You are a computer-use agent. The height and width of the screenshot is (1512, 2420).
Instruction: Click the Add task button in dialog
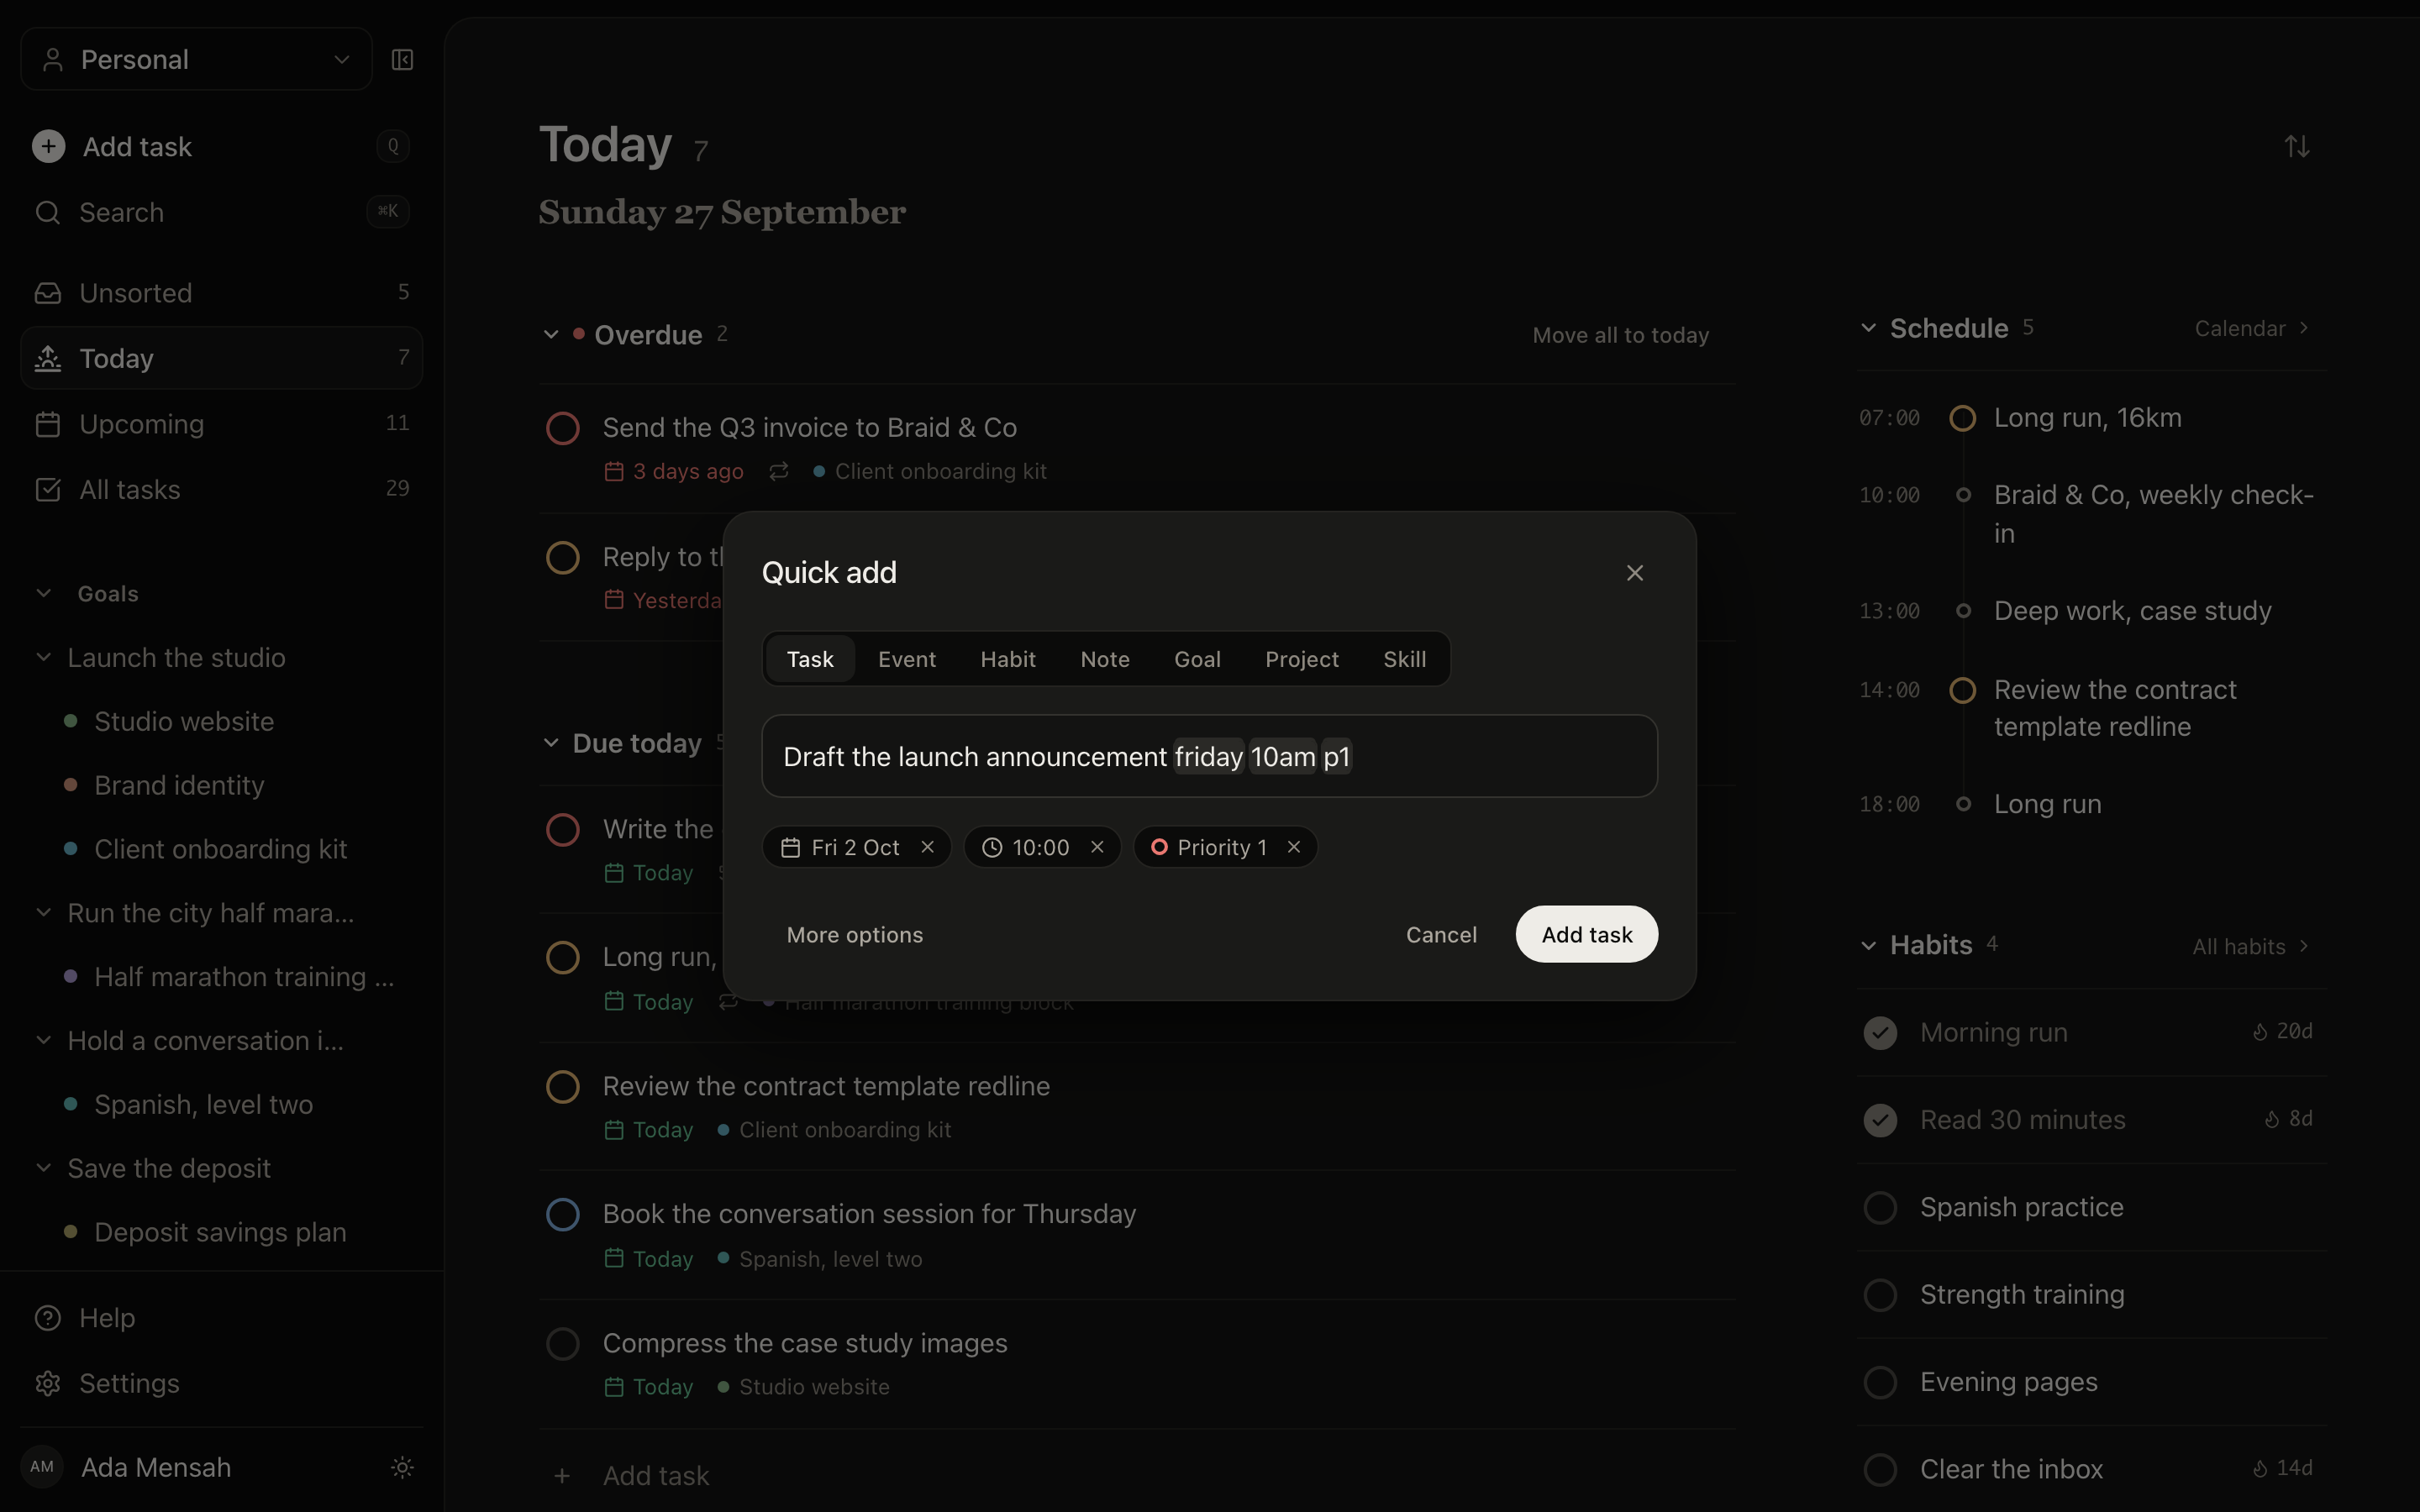[1587, 934]
